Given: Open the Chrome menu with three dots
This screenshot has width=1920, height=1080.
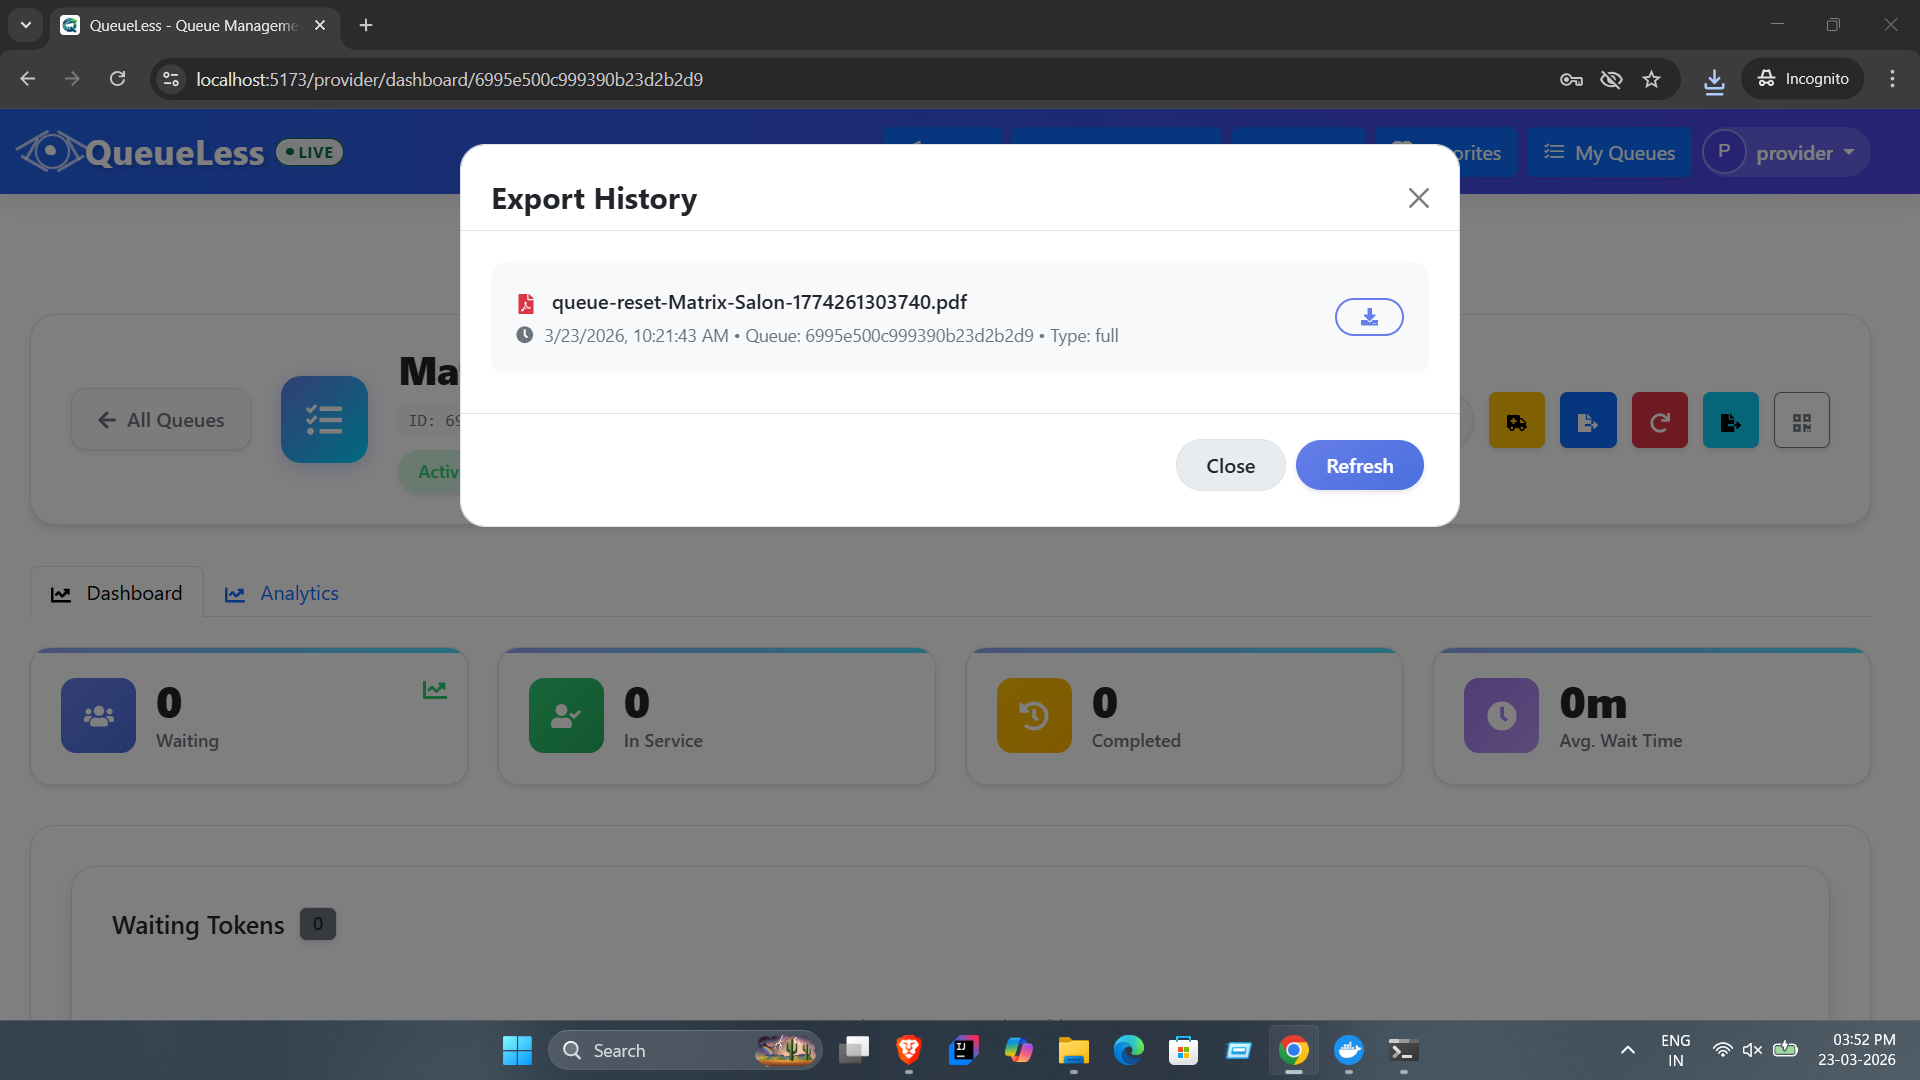Looking at the screenshot, I should tap(1892, 79).
